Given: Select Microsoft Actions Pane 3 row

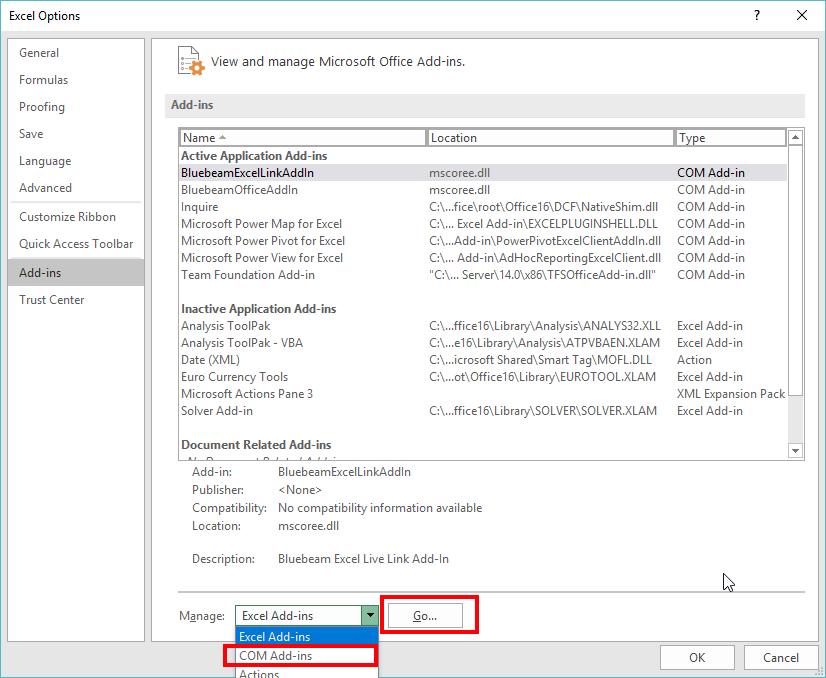Looking at the screenshot, I should (x=483, y=394).
